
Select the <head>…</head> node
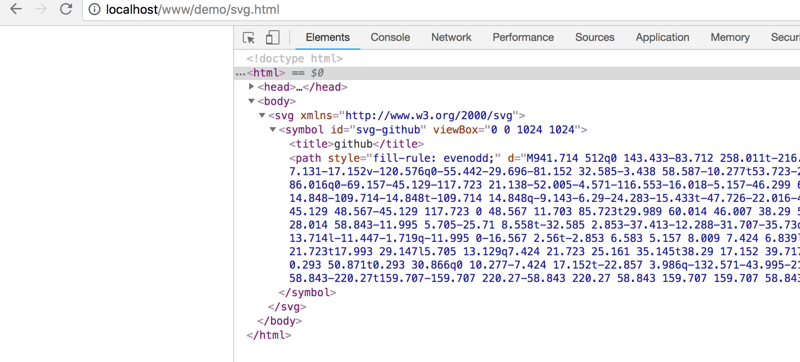coord(303,87)
